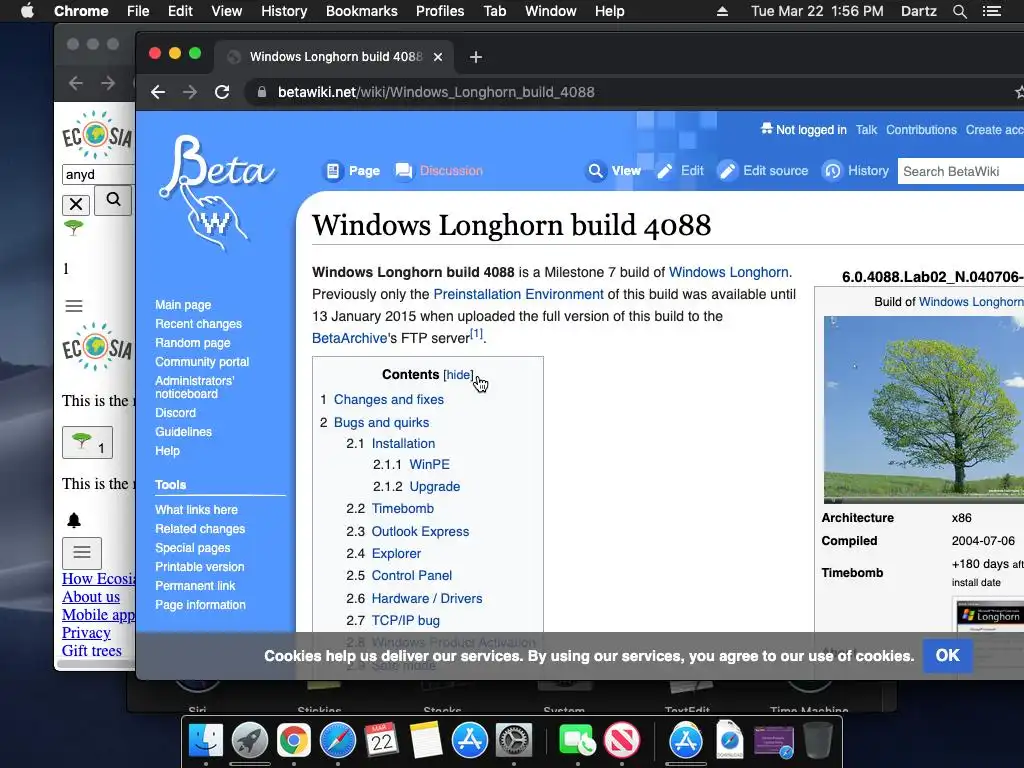The image size is (1024, 768).
Task: Go forward in front Chrome window
Action: (x=190, y=92)
